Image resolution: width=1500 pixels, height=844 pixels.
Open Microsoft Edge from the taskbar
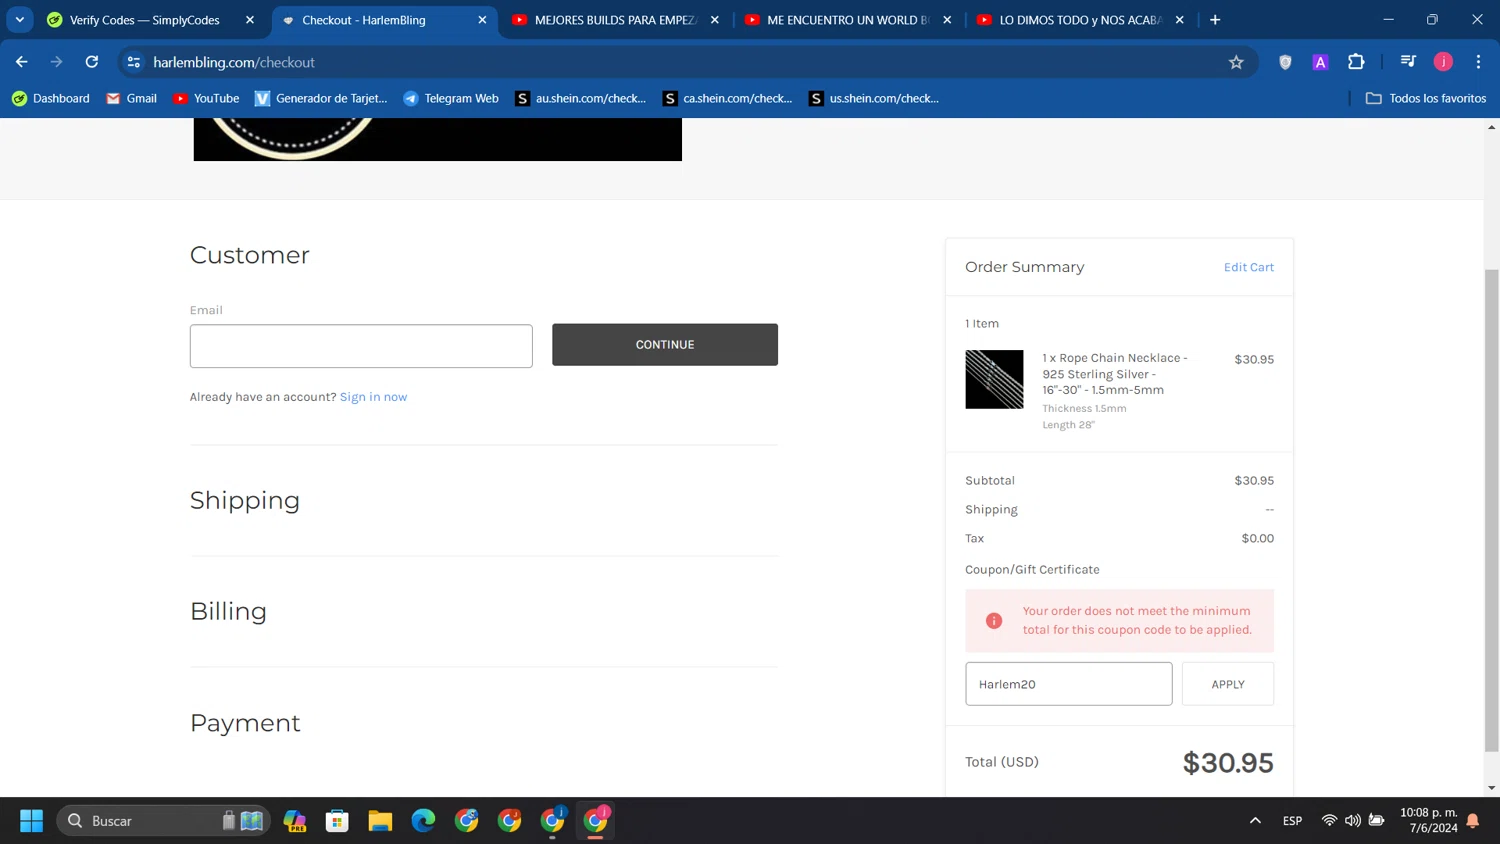[423, 821]
